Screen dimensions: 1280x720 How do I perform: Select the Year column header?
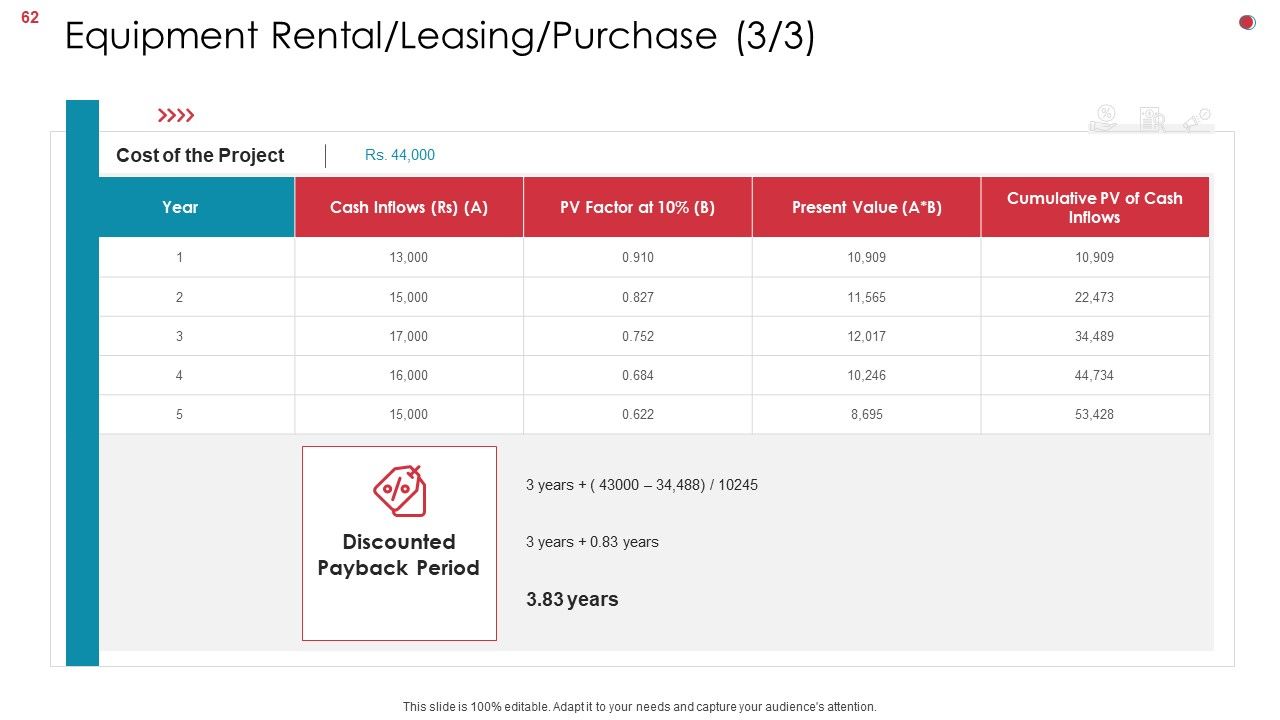[181, 207]
